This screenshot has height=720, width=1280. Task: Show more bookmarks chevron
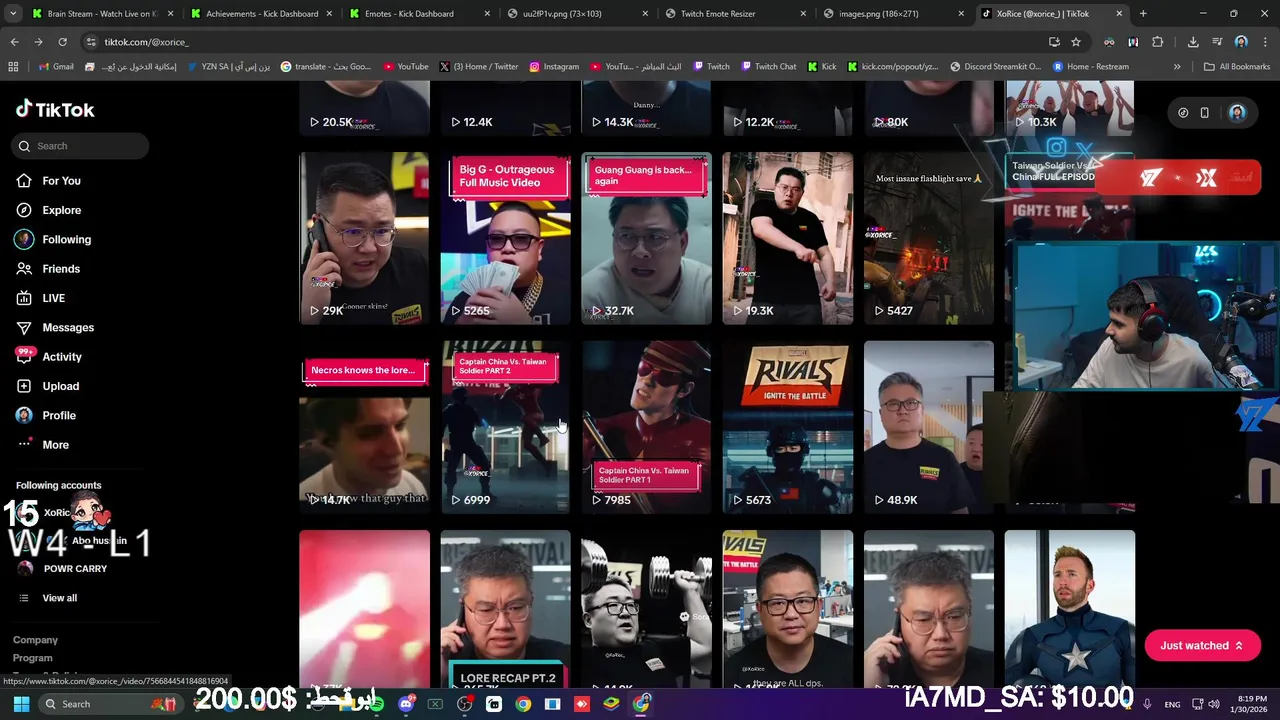coord(1177,67)
